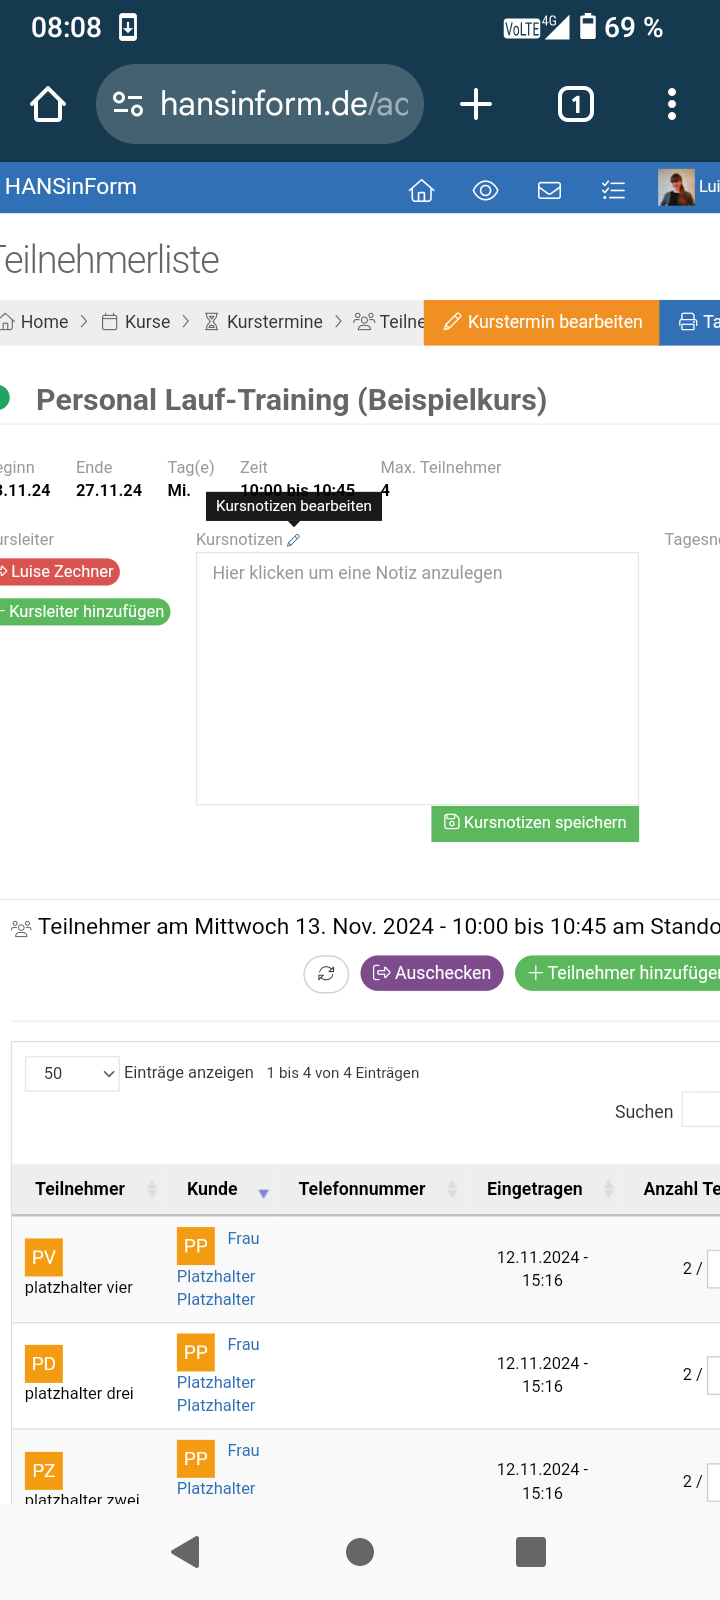Screen dimensions: 720x1600
Task: Click into the Kursnotizen text area
Action: coord(417,679)
